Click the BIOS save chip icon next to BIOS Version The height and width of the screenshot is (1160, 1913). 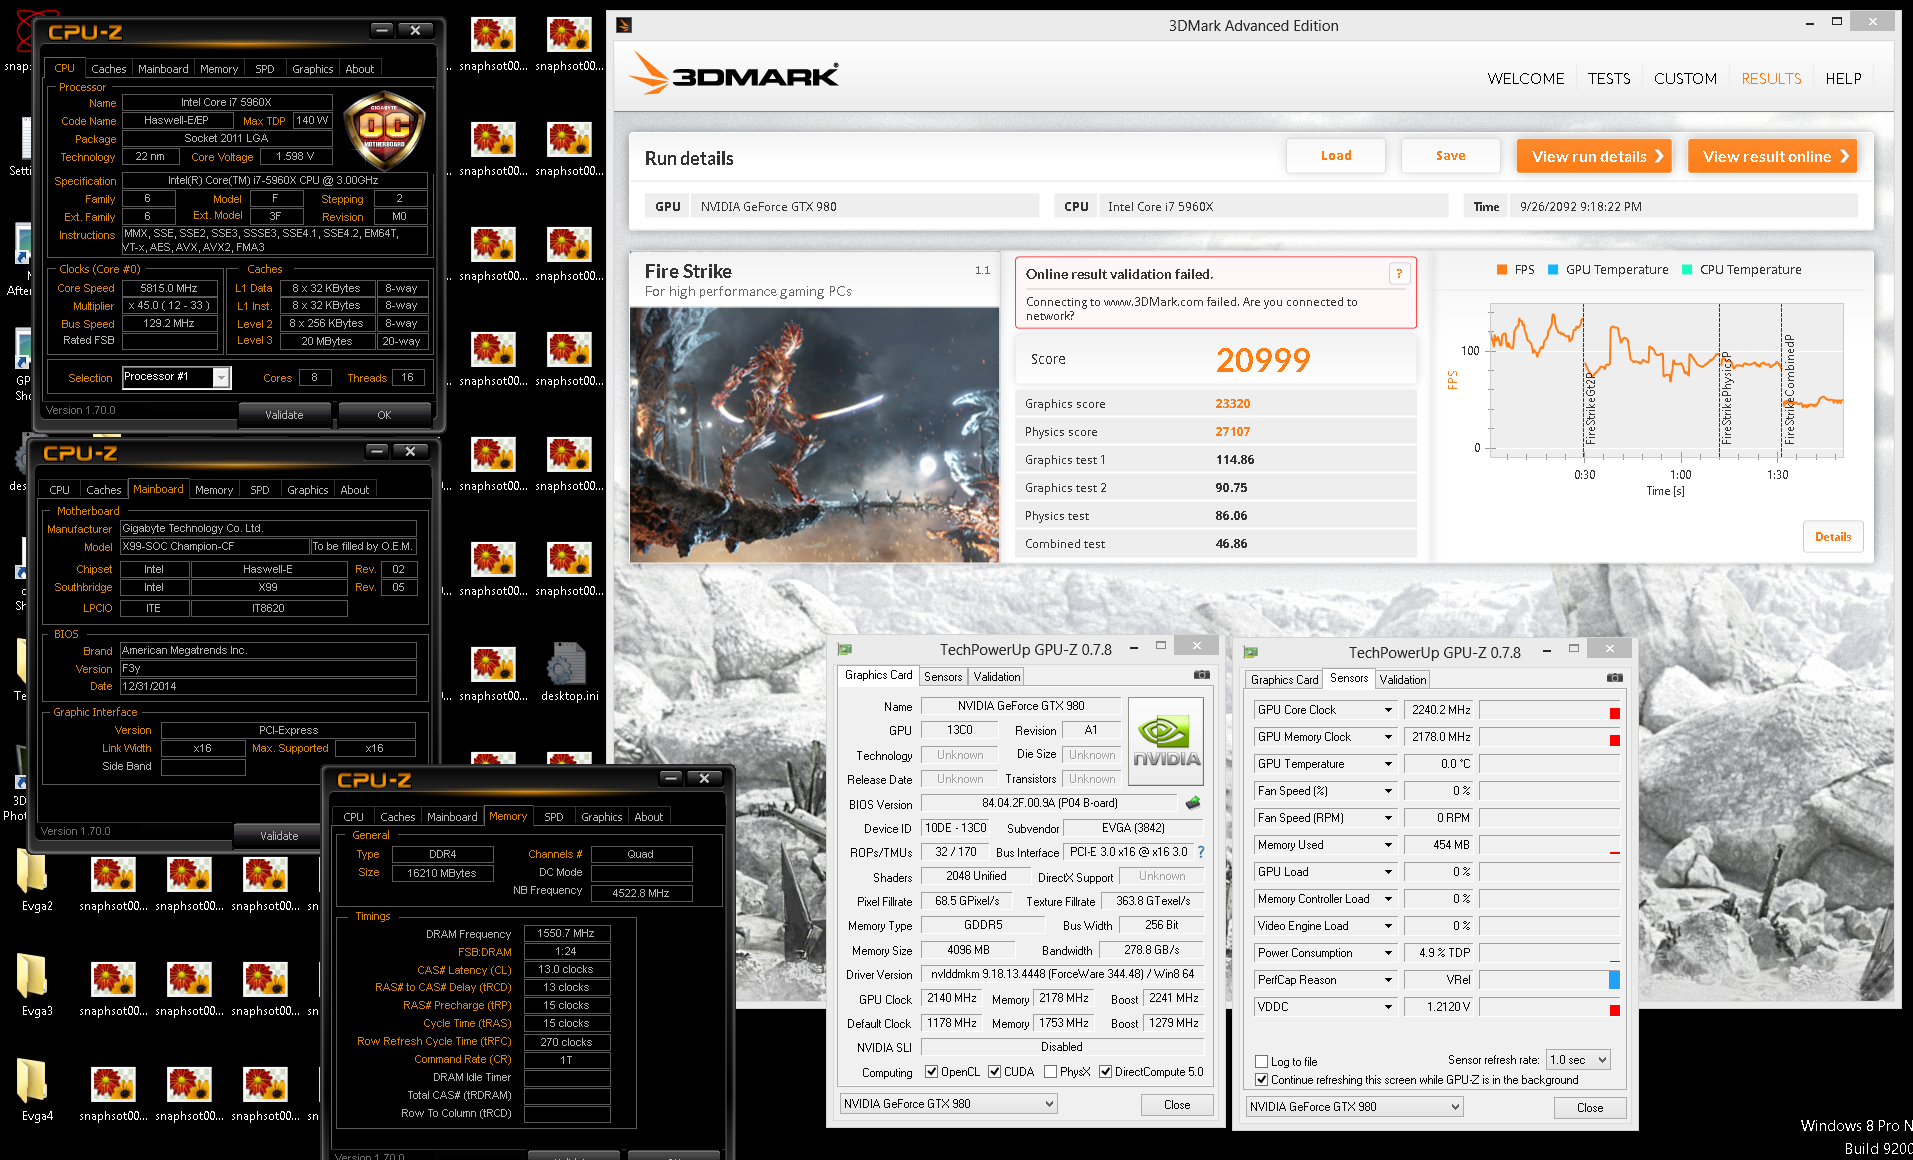(x=1193, y=803)
